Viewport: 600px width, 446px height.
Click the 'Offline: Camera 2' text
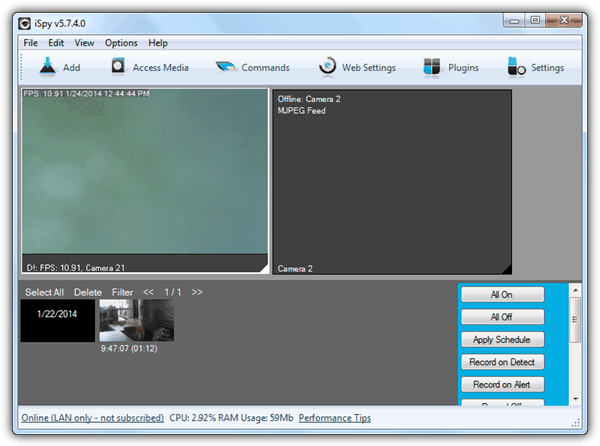(309, 99)
